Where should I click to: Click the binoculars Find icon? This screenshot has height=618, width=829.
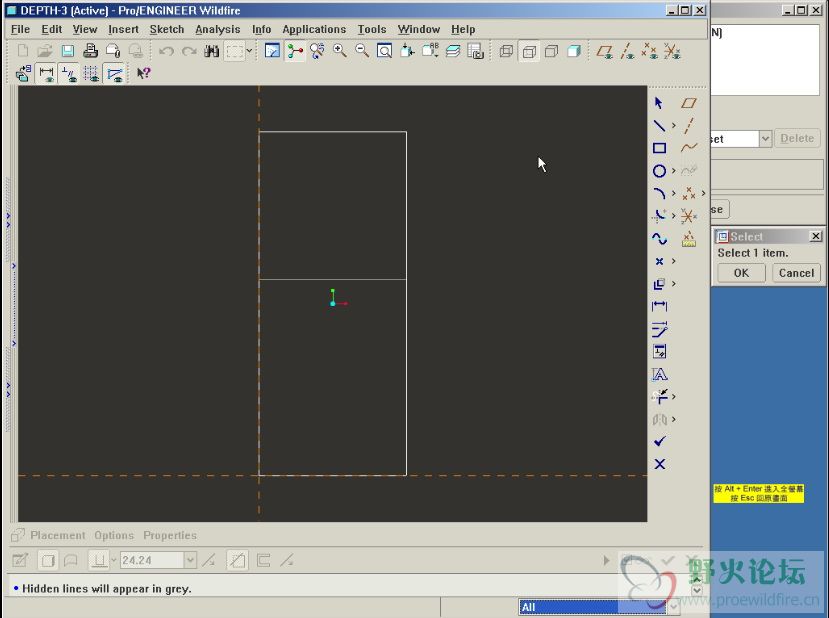211,51
